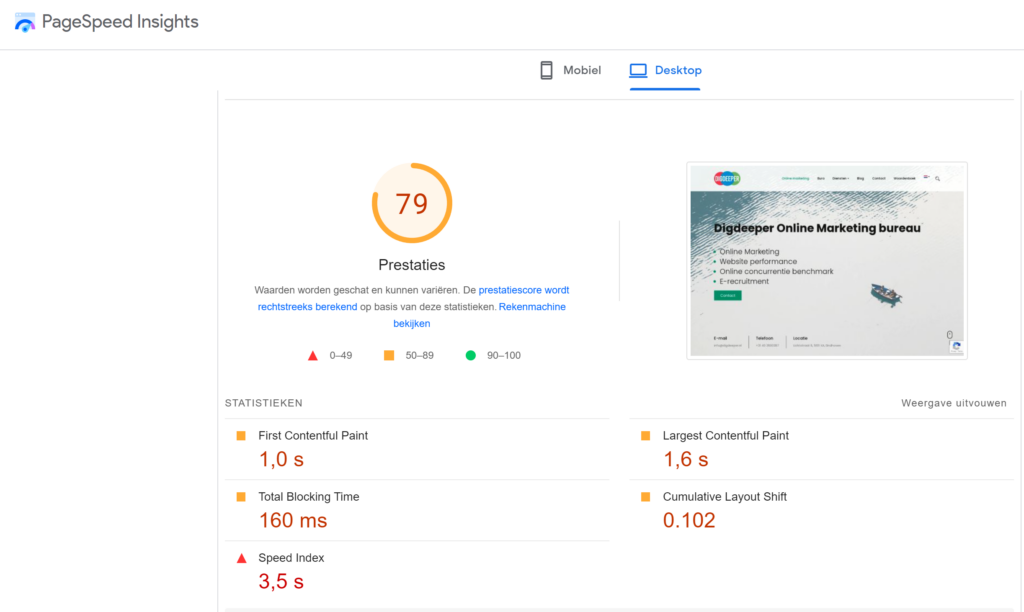Click the red triangle beside Speed Index
The image size is (1024, 612).
(240, 558)
